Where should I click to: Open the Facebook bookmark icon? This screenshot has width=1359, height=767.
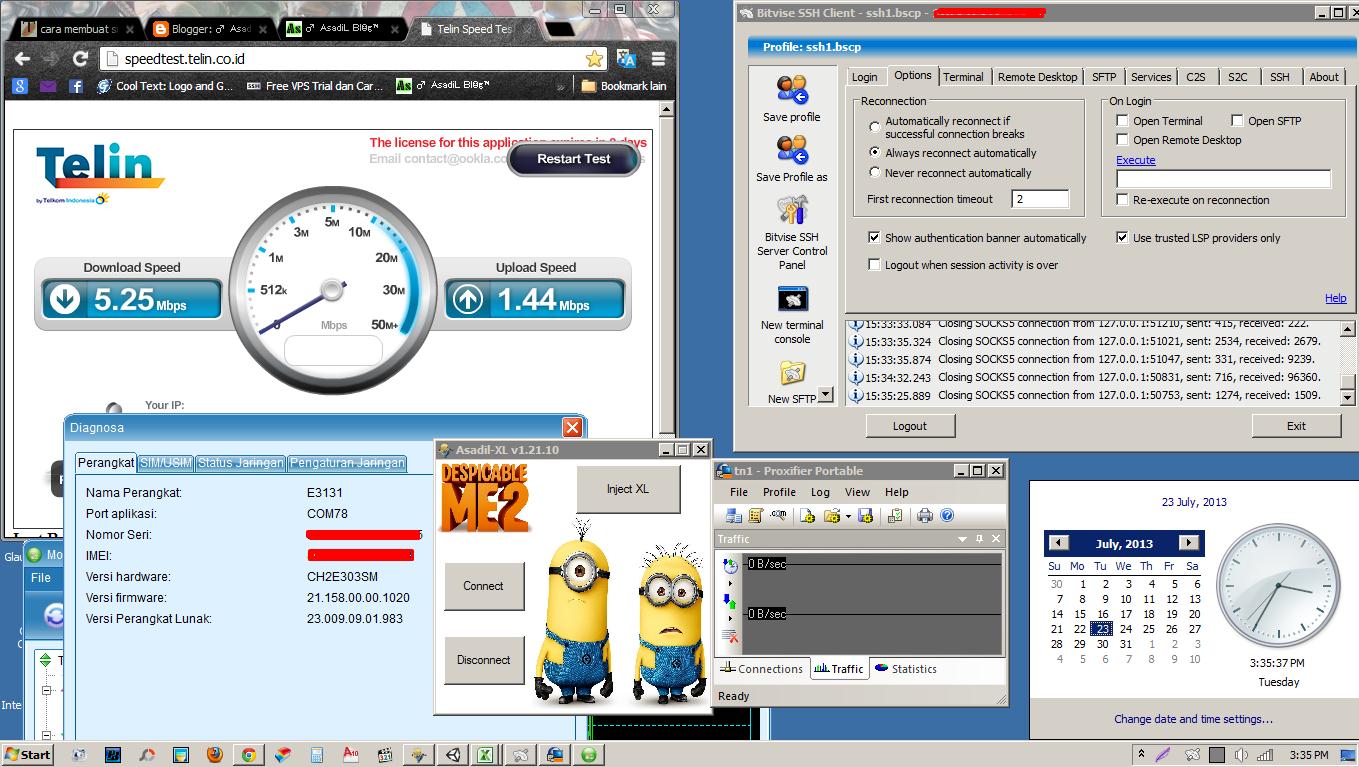click(x=76, y=86)
